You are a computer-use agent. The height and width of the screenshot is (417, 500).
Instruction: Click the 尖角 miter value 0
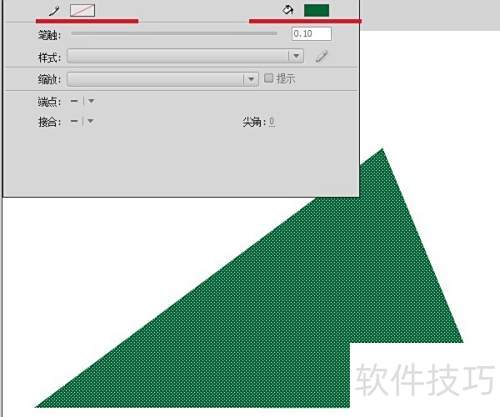click(272, 122)
